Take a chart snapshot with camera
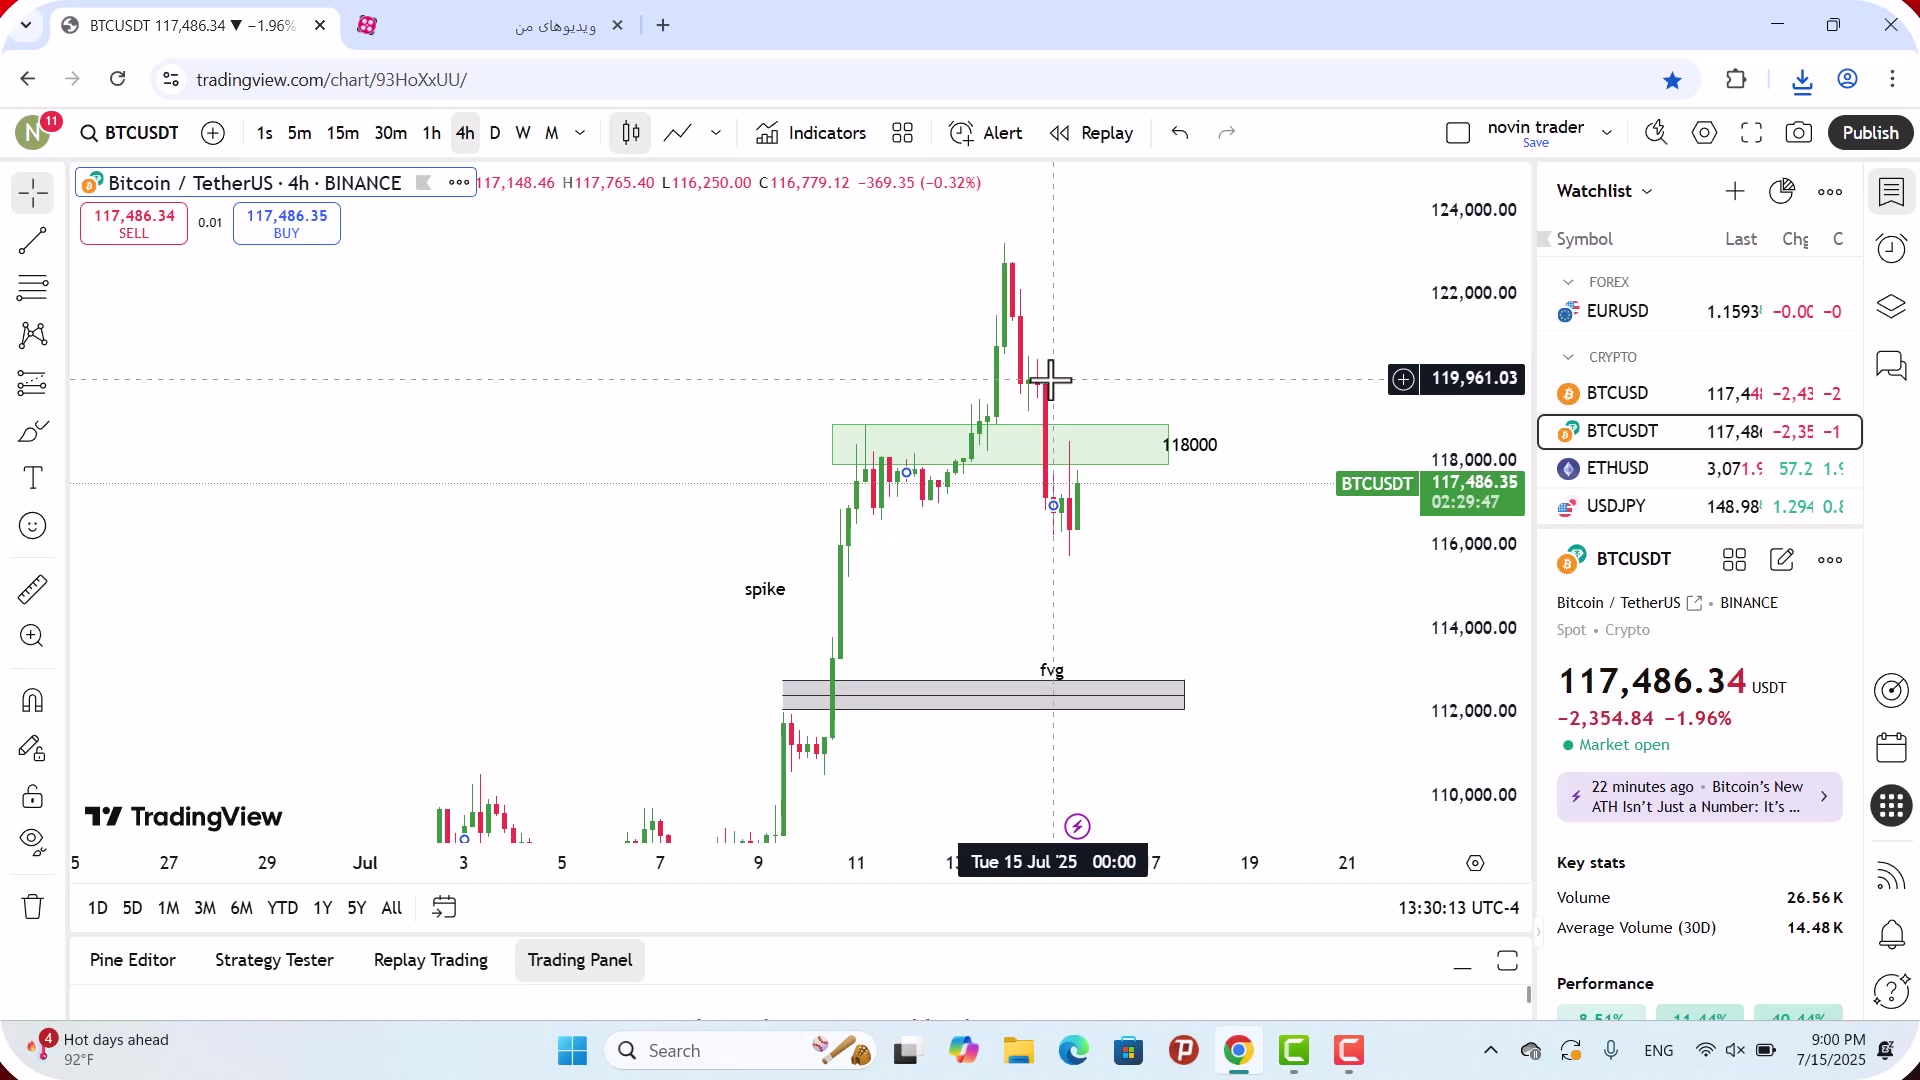The width and height of the screenshot is (1920, 1080). (x=1799, y=133)
